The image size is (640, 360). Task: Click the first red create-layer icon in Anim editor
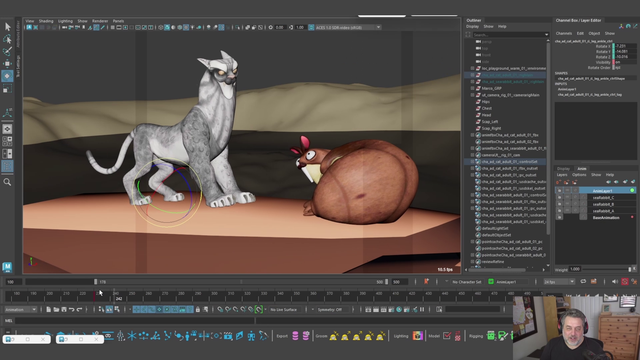[559, 182]
